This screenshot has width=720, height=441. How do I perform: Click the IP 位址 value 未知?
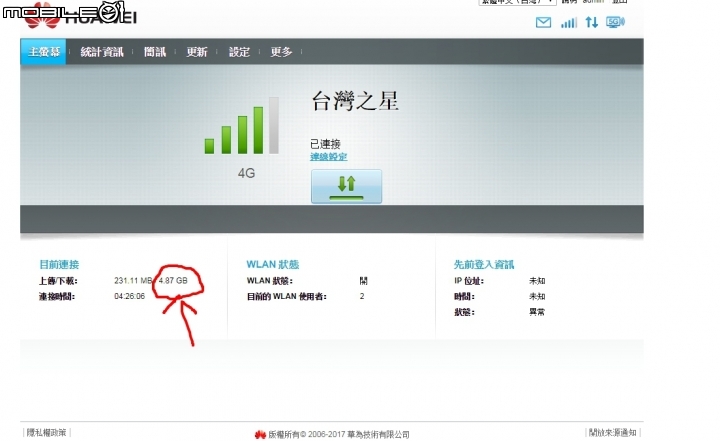click(x=537, y=281)
